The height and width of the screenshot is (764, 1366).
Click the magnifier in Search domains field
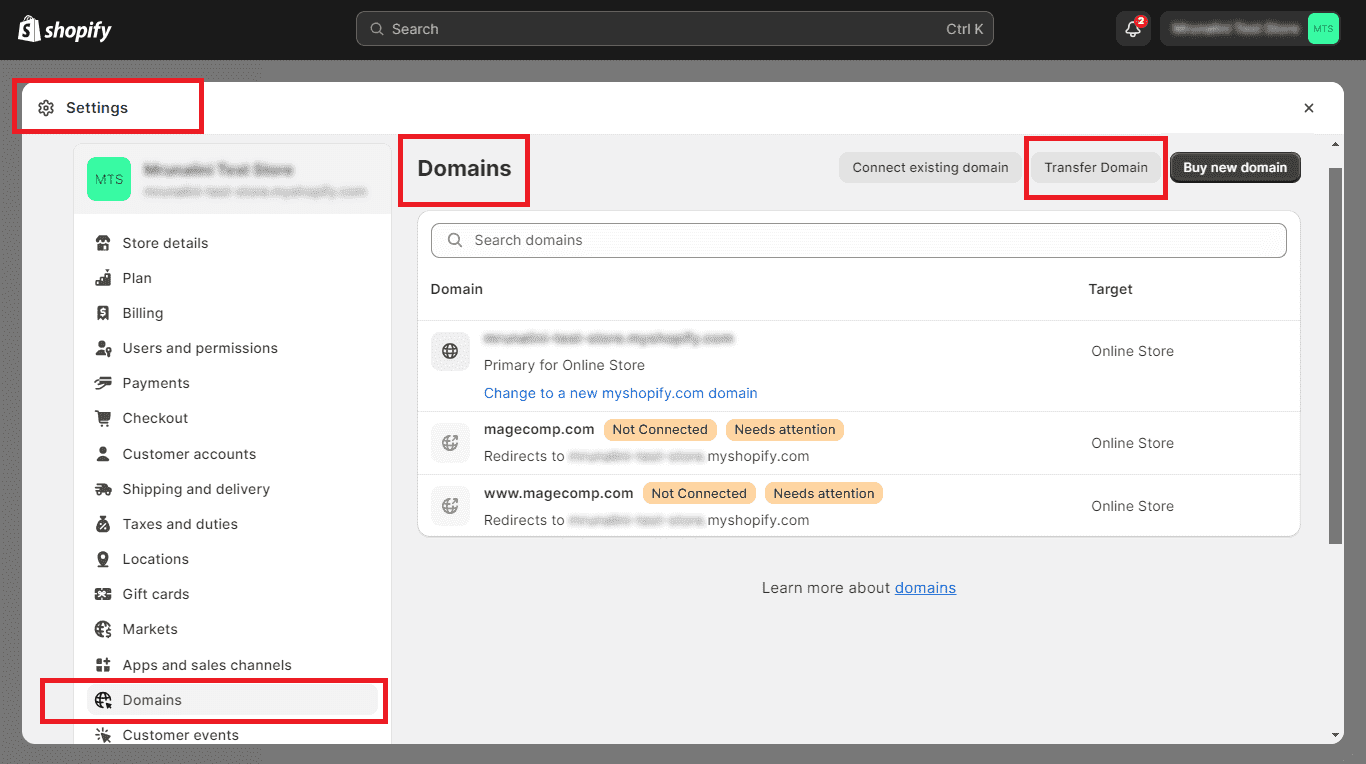pos(455,240)
